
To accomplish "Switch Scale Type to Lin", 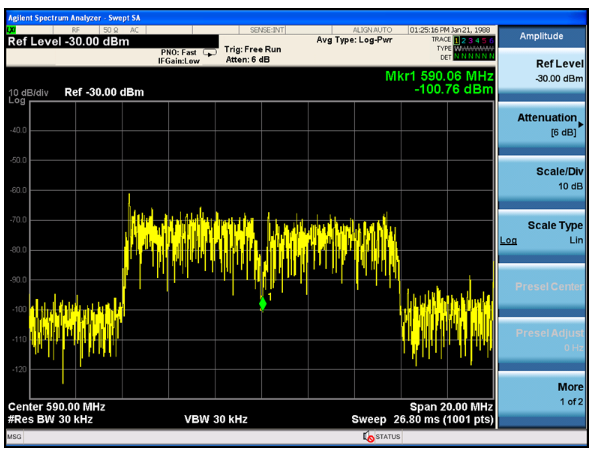I will pos(576,240).
